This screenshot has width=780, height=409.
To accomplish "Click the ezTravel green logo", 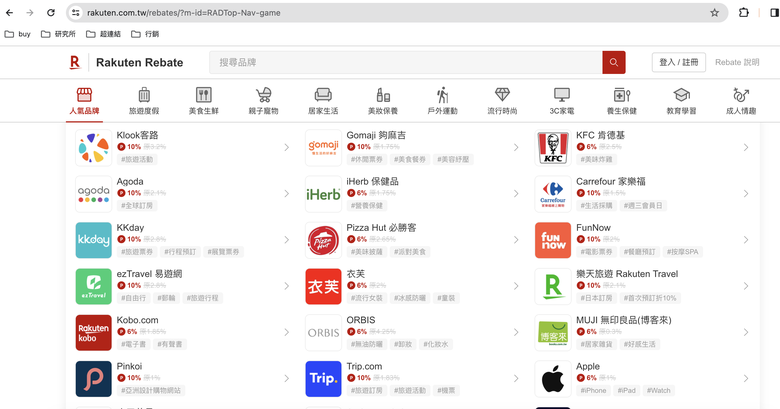I will pyautogui.click(x=94, y=287).
